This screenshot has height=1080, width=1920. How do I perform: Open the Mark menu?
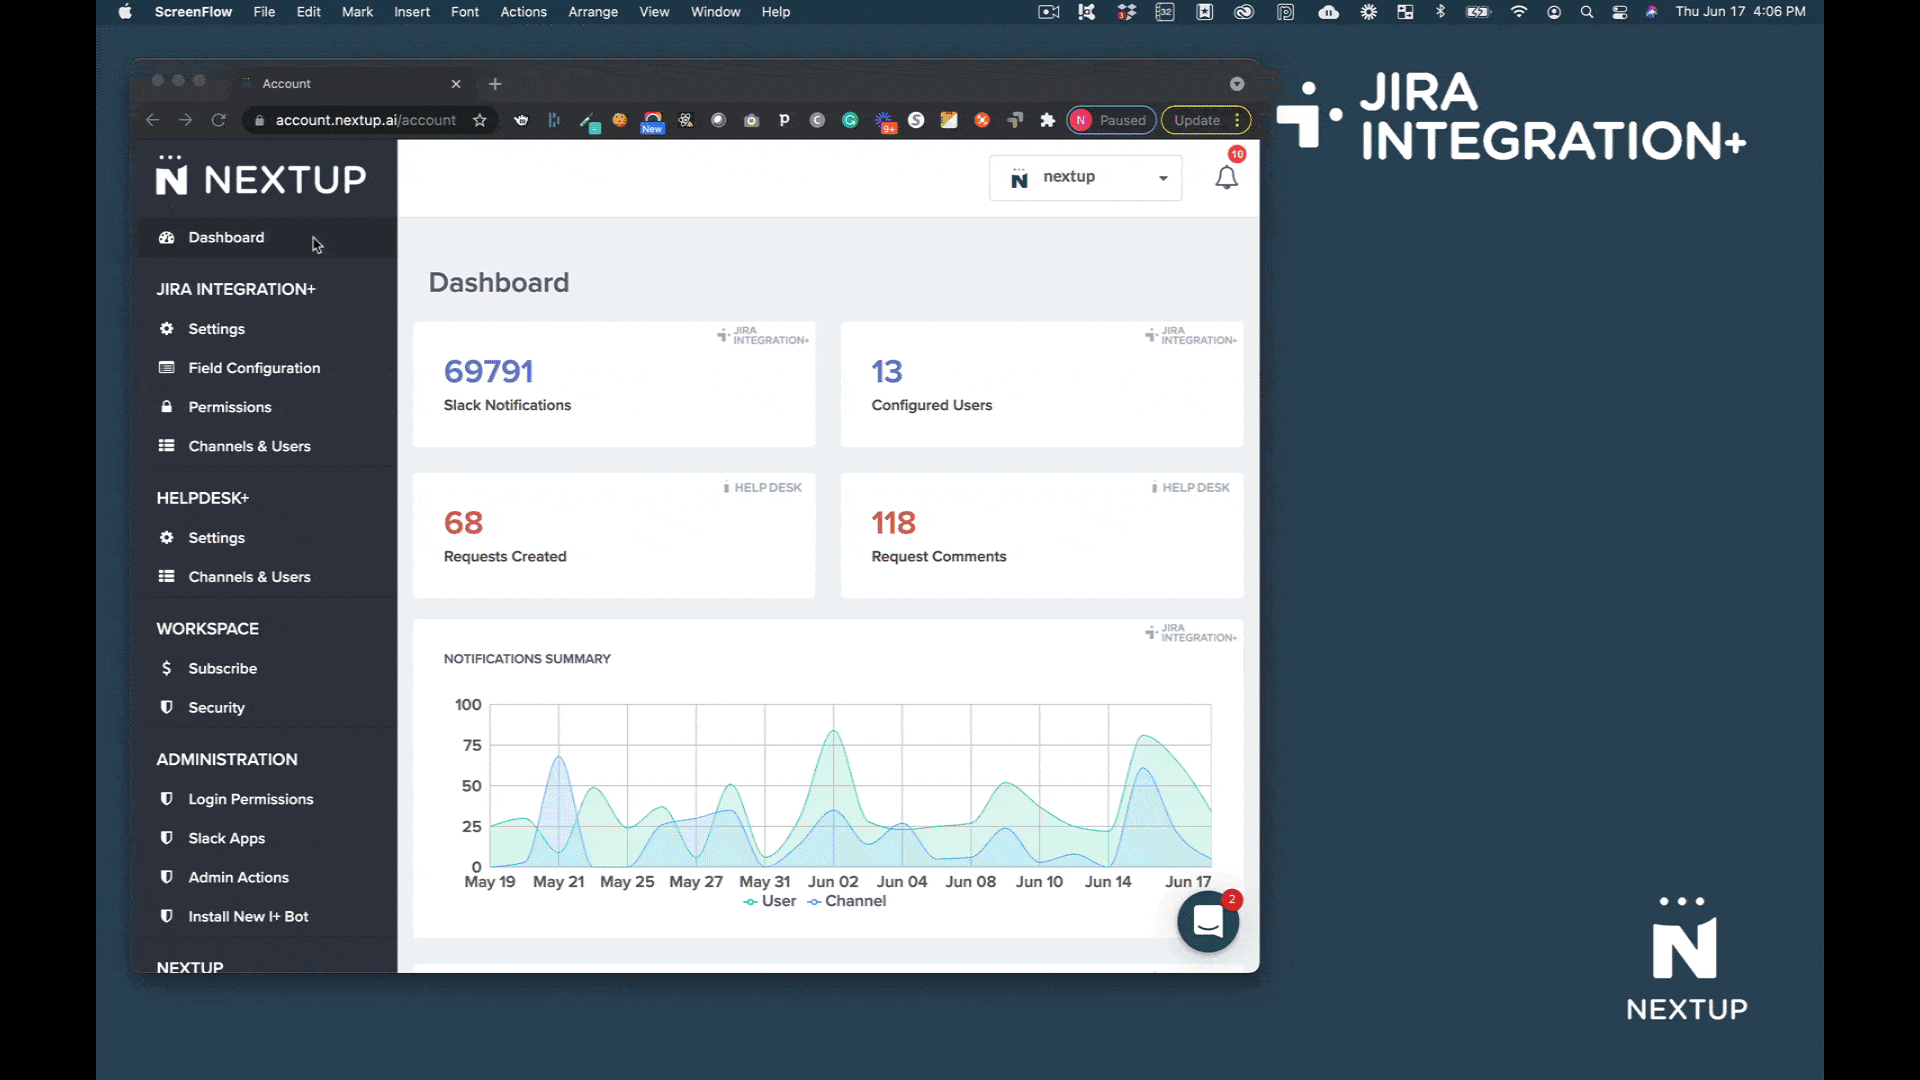[x=357, y=12]
